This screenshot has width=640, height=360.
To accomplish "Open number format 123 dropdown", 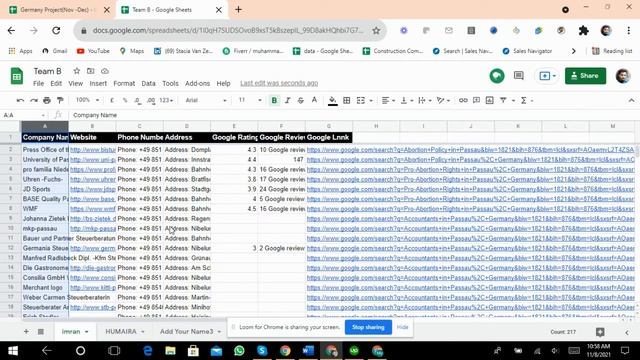I will click(166, 100).
